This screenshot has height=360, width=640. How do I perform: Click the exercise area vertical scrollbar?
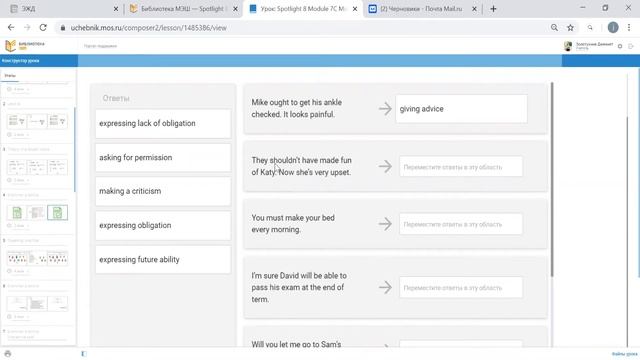(x=552, y=180)
